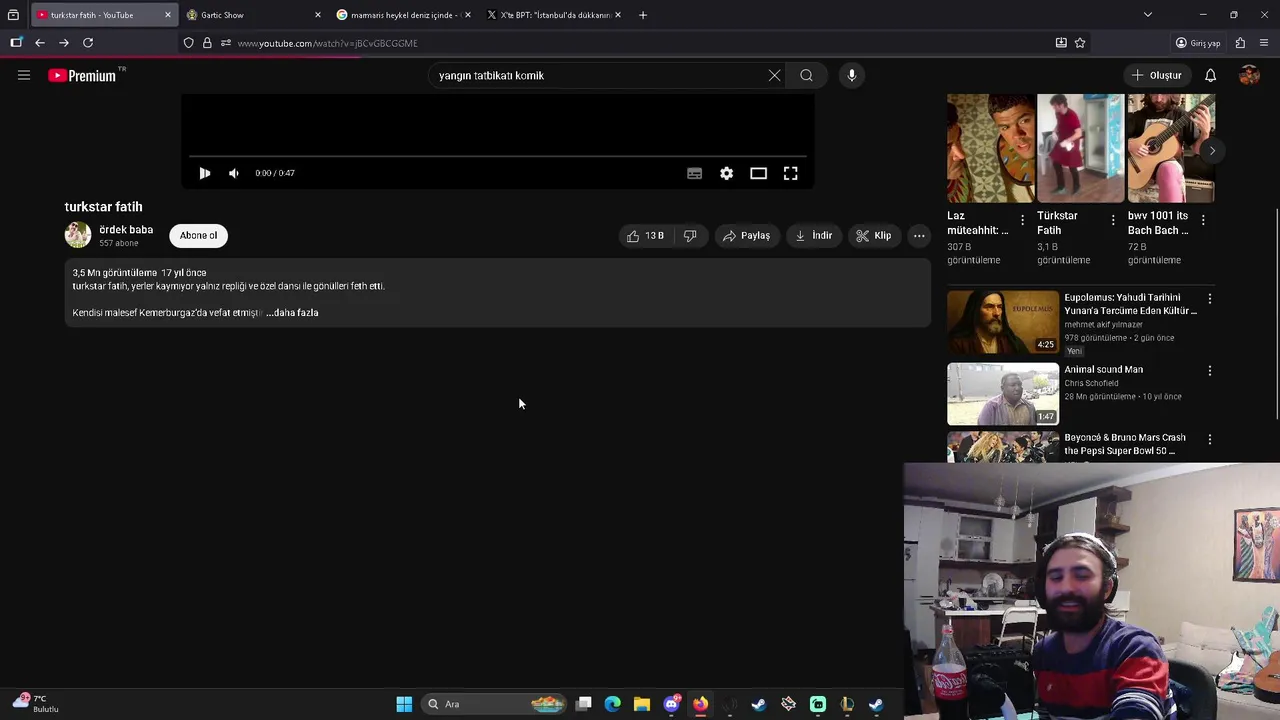Open the weather widget showing 7°C
This screenshot has height=720, width=1280.
click(x=36, y=703)
